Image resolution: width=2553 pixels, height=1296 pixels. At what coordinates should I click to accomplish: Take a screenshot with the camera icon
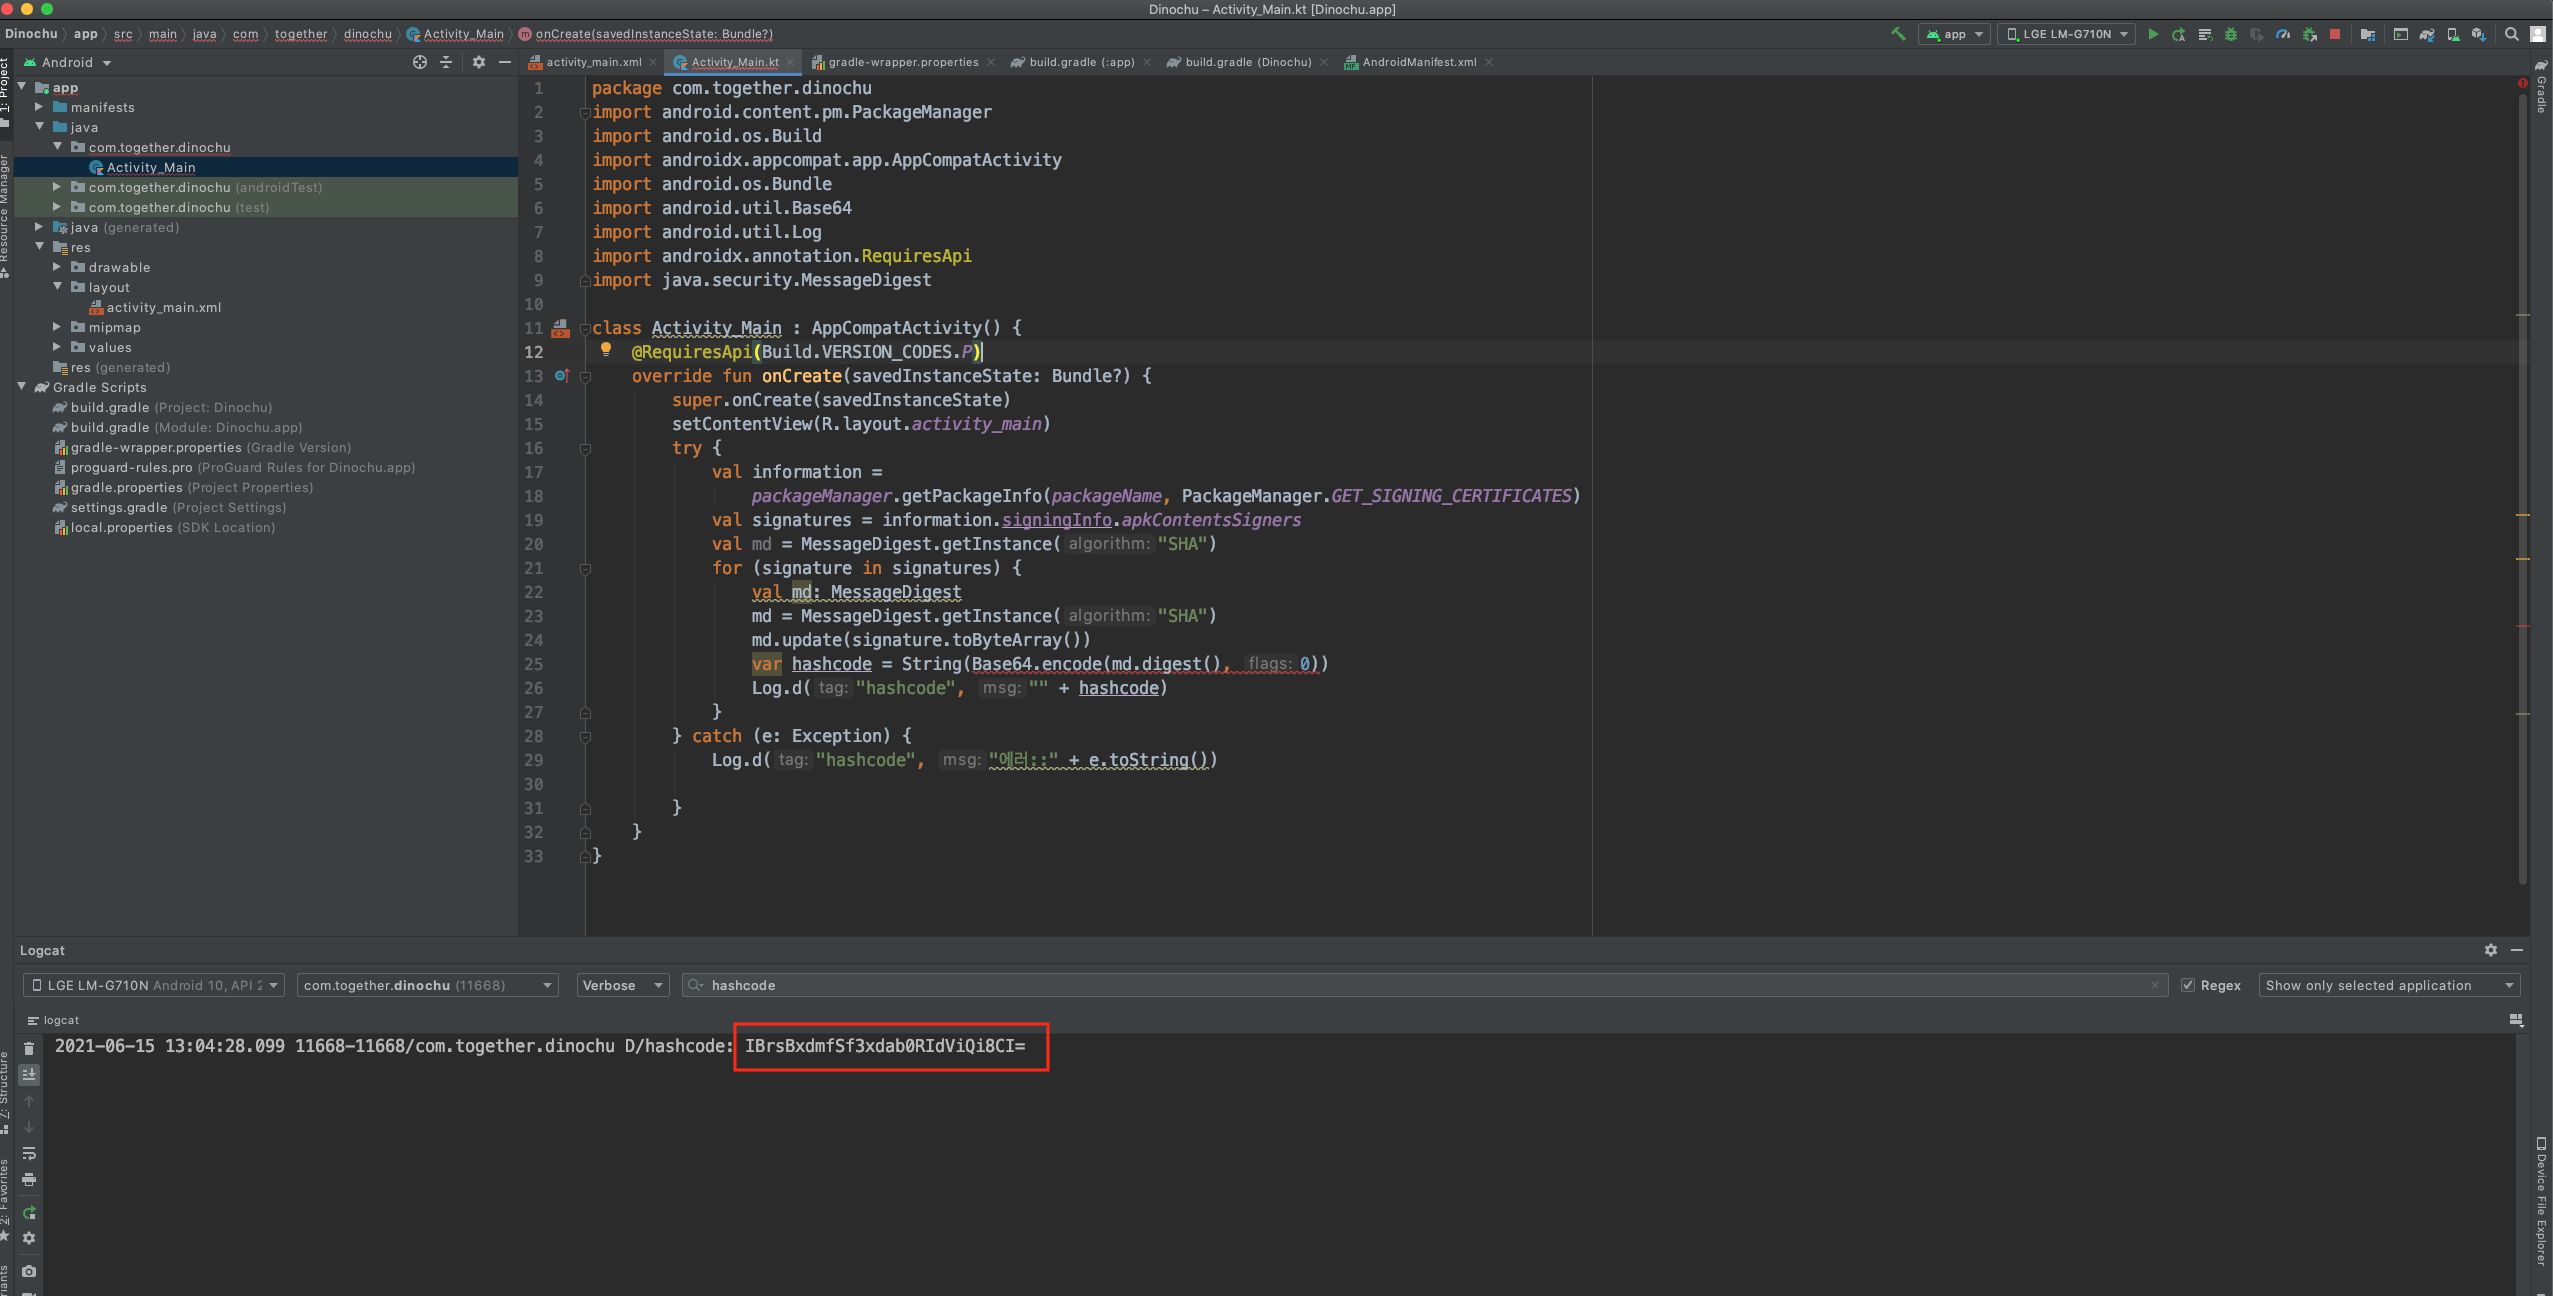pyautogui.click(x=29, y=1271)
